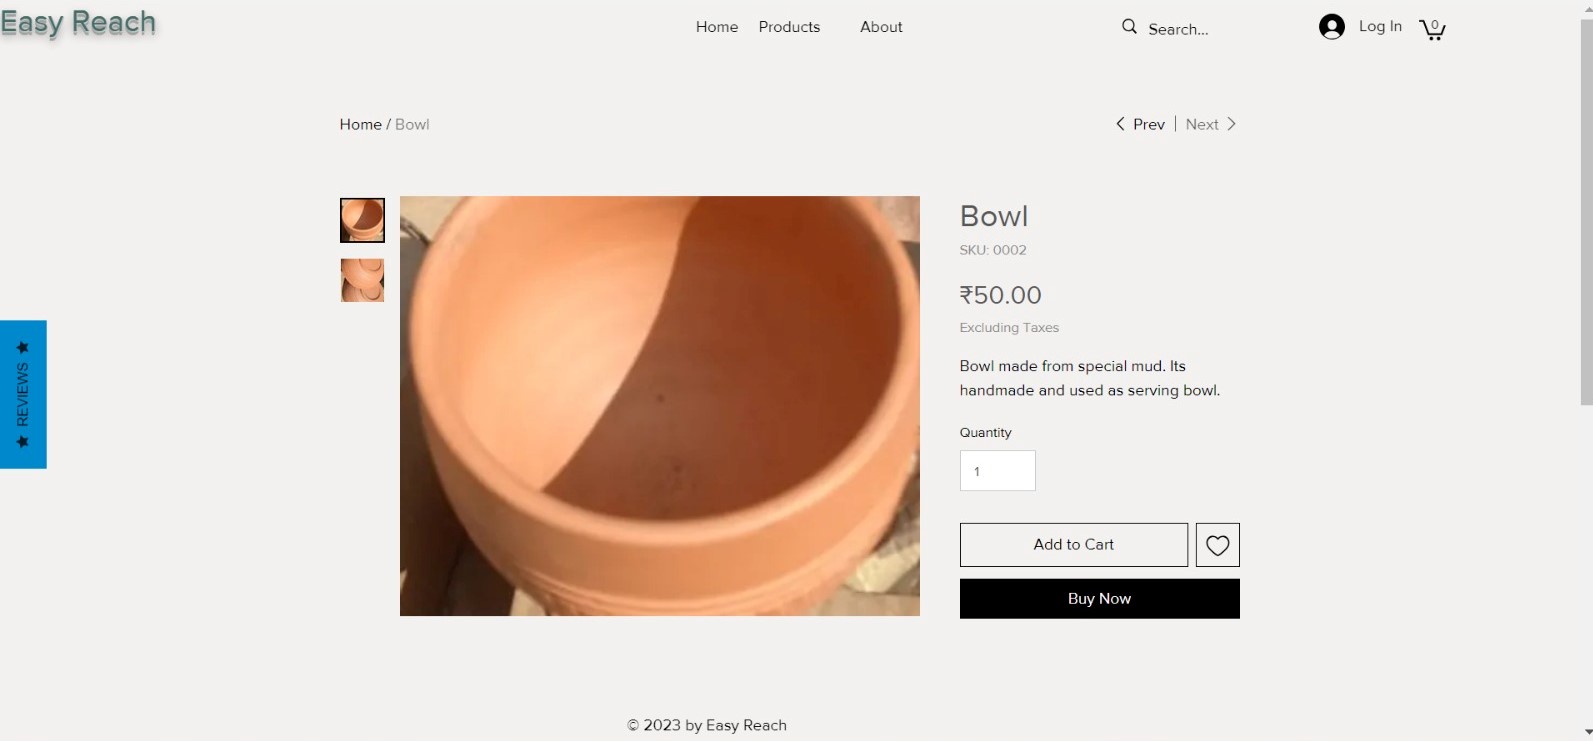
Task: Click the Add to Cart button
Action: coord(1073,545)
